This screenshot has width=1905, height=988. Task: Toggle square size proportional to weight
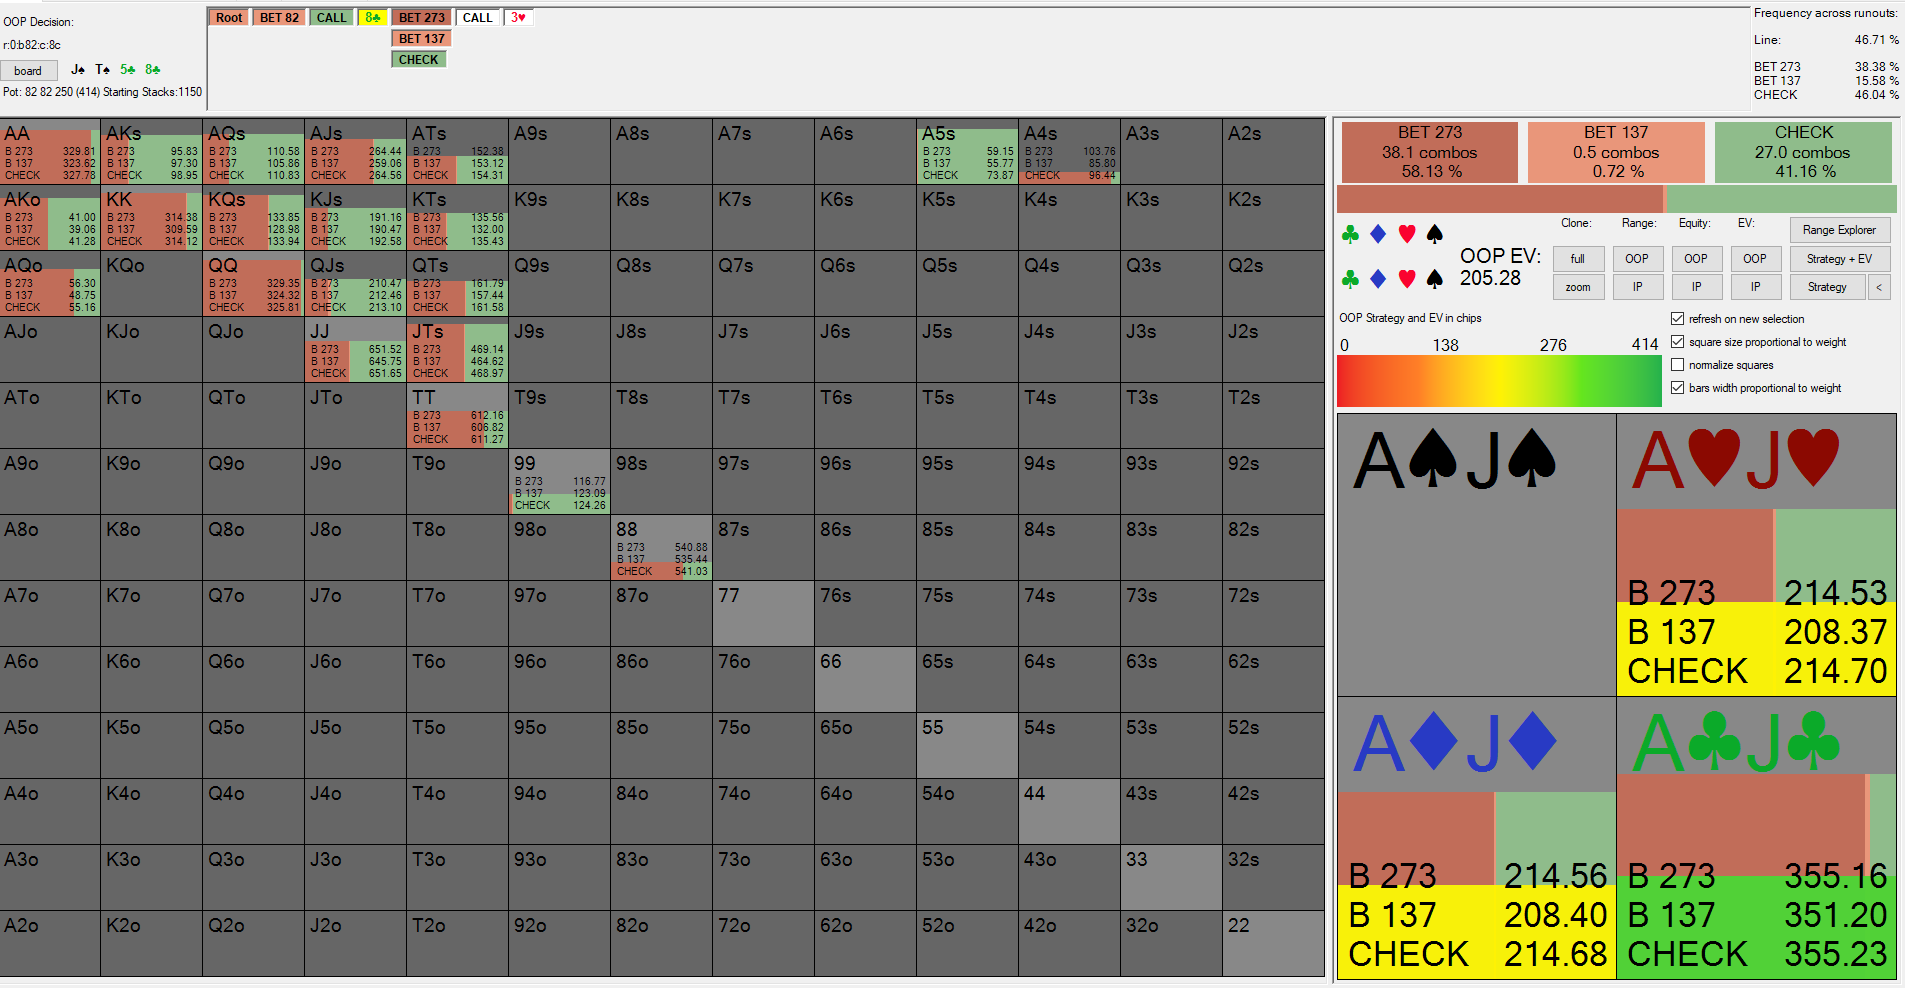1678,342
